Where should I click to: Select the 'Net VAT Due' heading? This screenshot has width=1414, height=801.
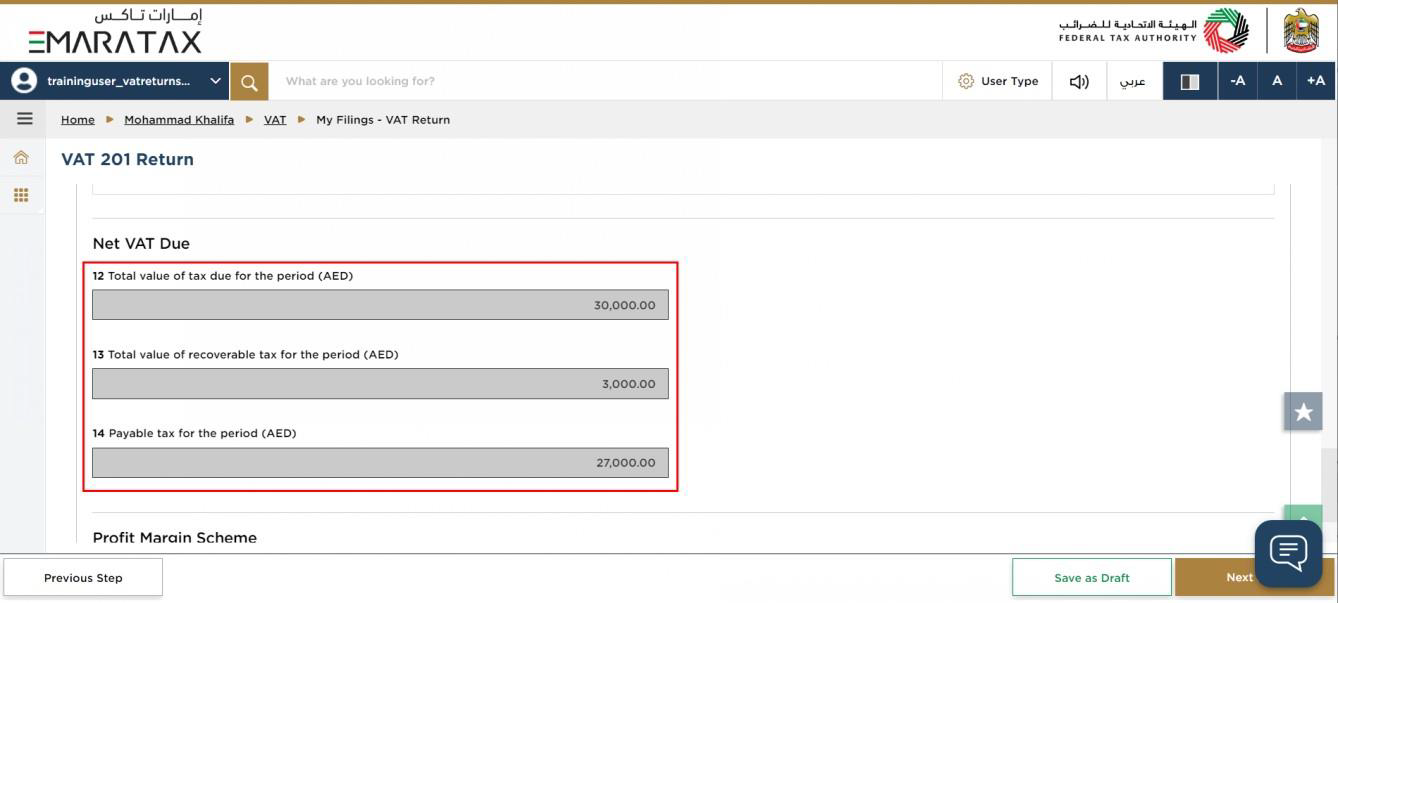[x=141, y=243]
